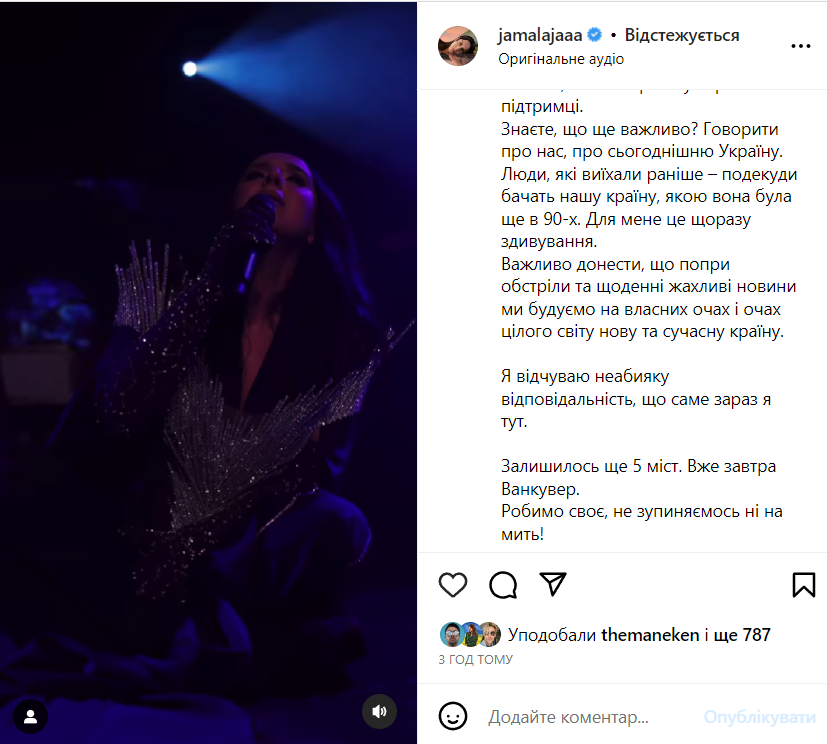Screen dimensions: 827x744
Task: Open the emoji picker smiley icon
Action: tap(453, 717)
